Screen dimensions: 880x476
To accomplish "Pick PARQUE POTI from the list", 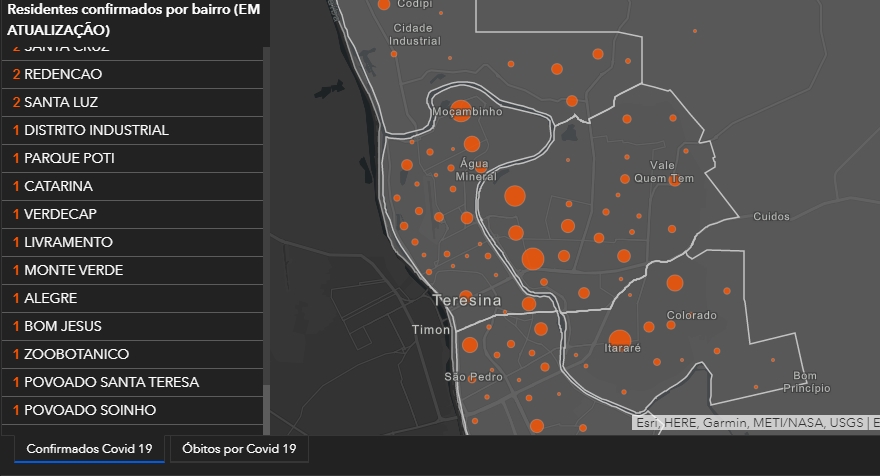I will coord(132,158).
